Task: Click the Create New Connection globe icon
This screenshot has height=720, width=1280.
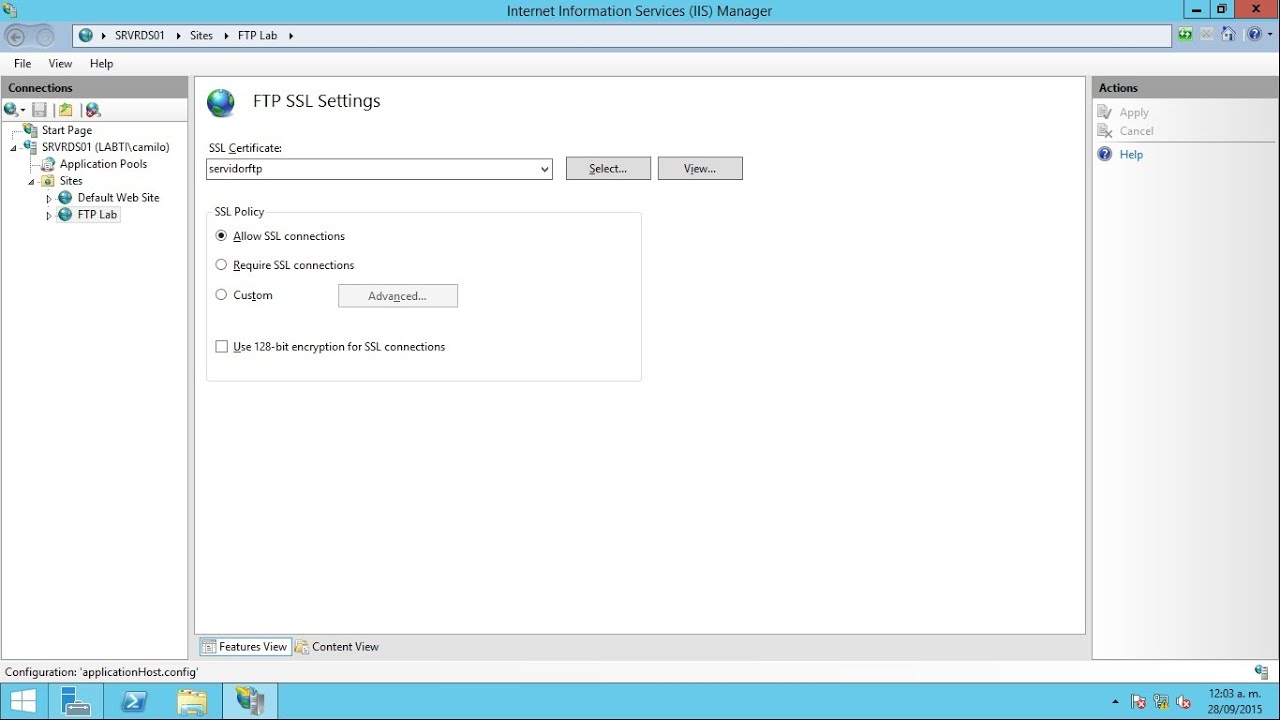Action: pos(11,110)
